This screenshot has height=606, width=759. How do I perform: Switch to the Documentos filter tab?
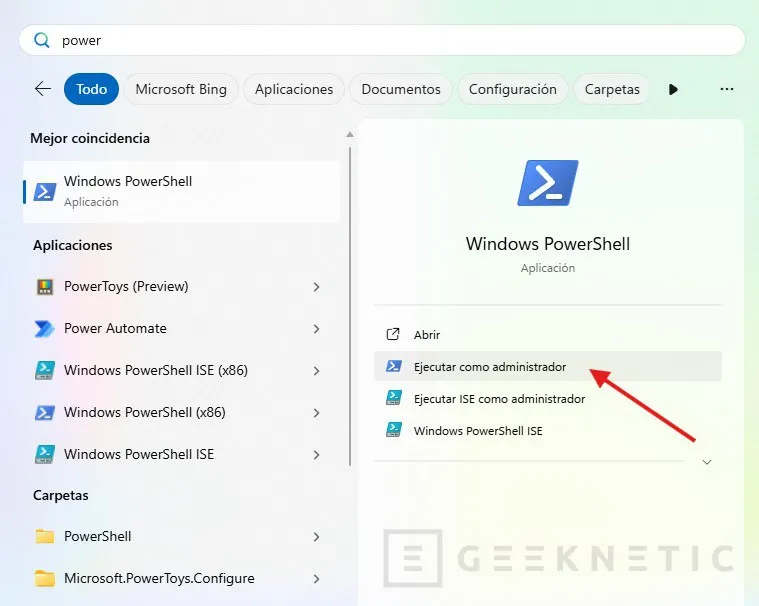coord(401,89)
